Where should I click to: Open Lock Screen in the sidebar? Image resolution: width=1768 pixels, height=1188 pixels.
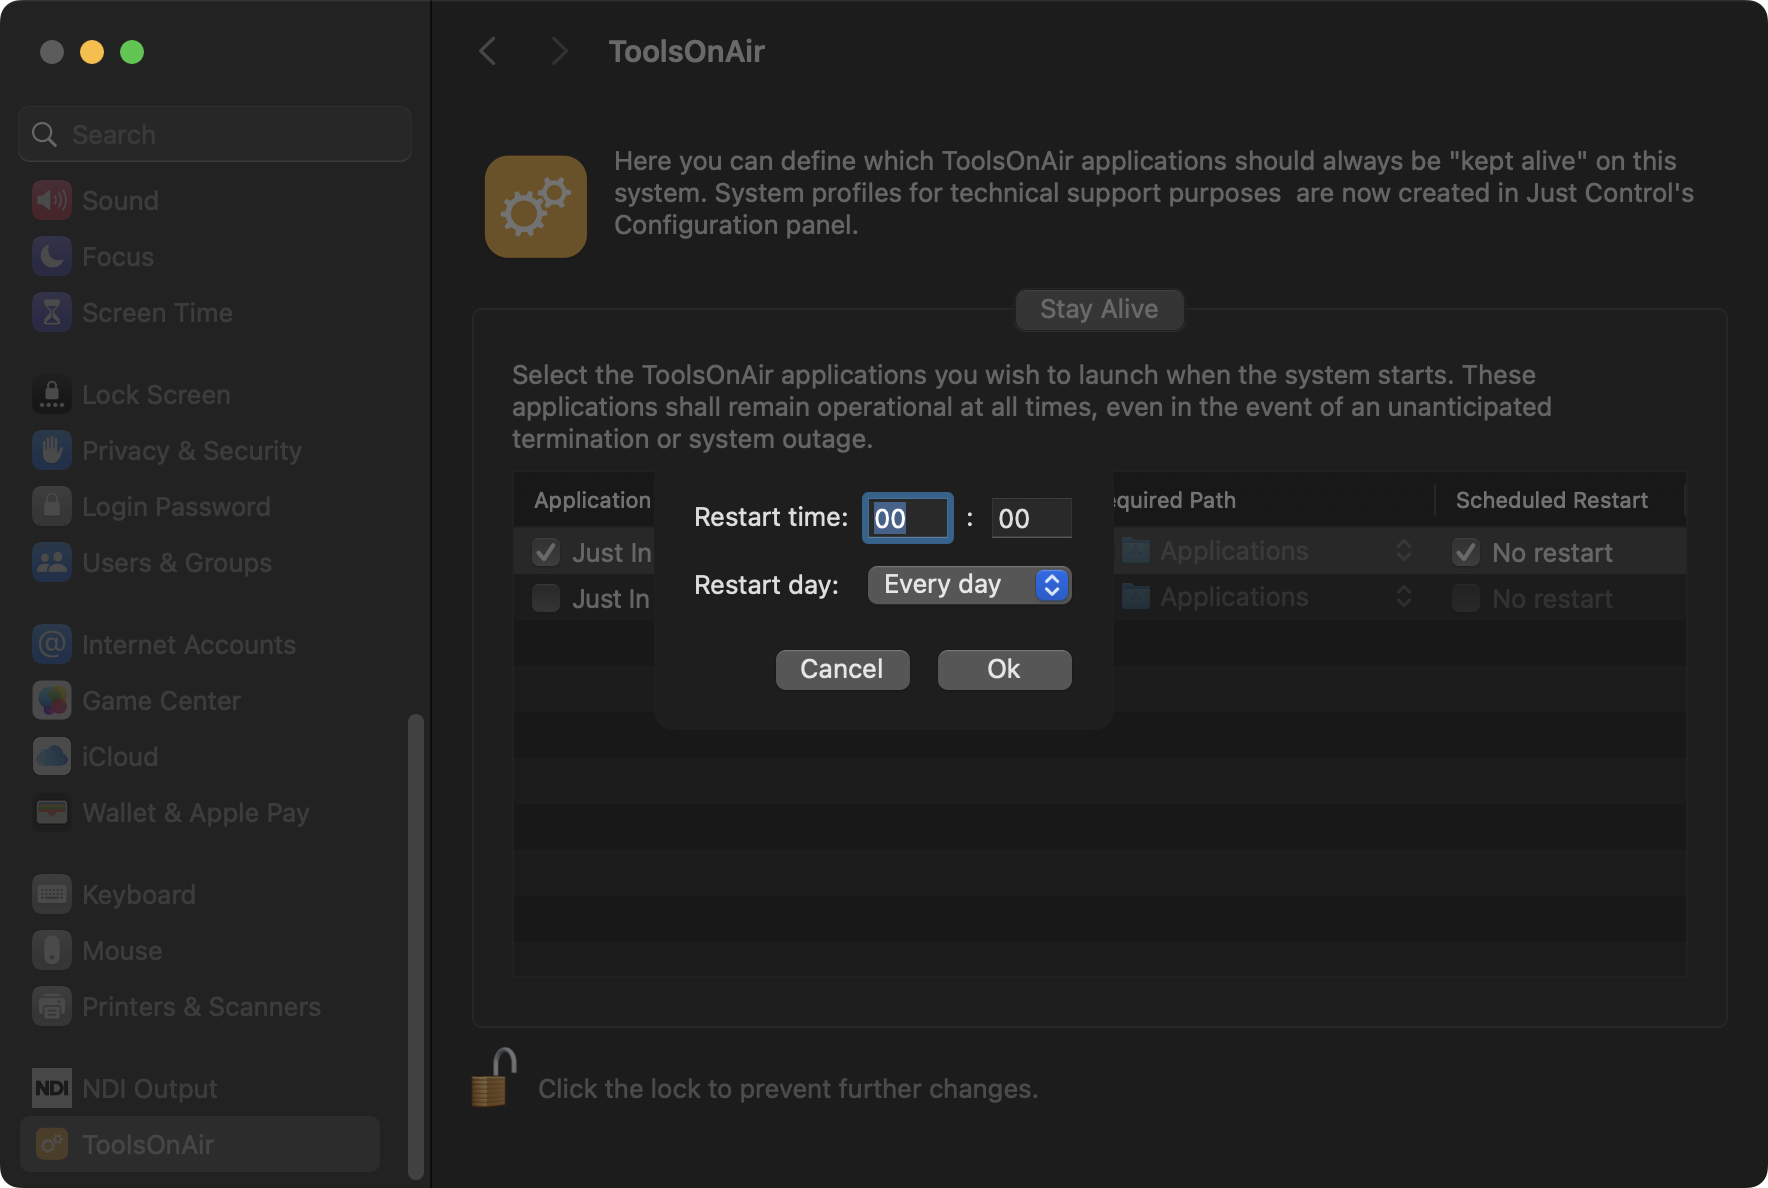point(200,394)
